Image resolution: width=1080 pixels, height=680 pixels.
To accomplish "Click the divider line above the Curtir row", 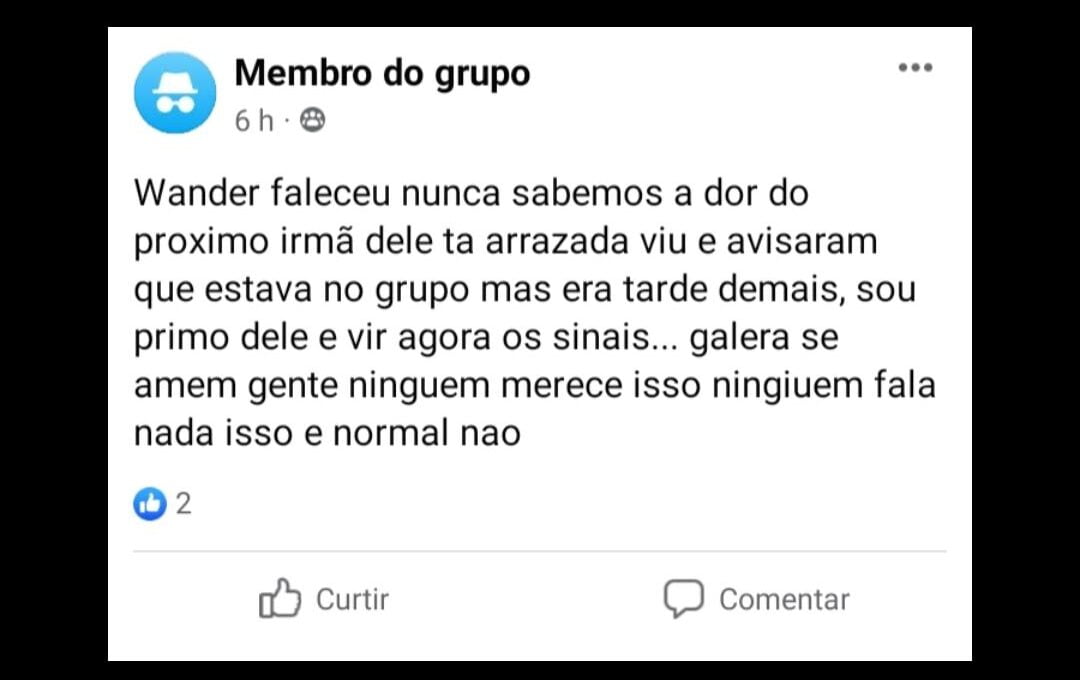I will 540,551.
